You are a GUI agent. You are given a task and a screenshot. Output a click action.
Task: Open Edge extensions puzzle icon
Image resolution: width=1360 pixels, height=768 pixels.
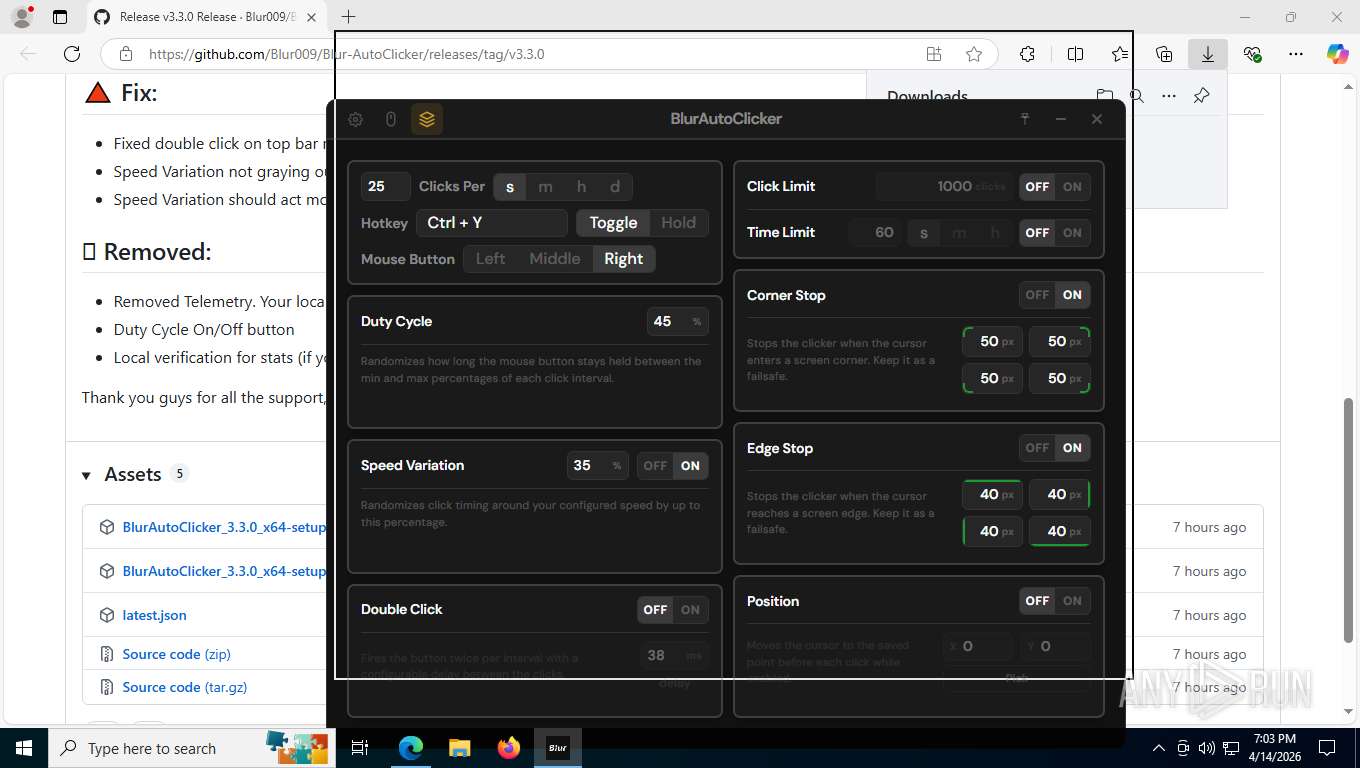pos(1027,54)
